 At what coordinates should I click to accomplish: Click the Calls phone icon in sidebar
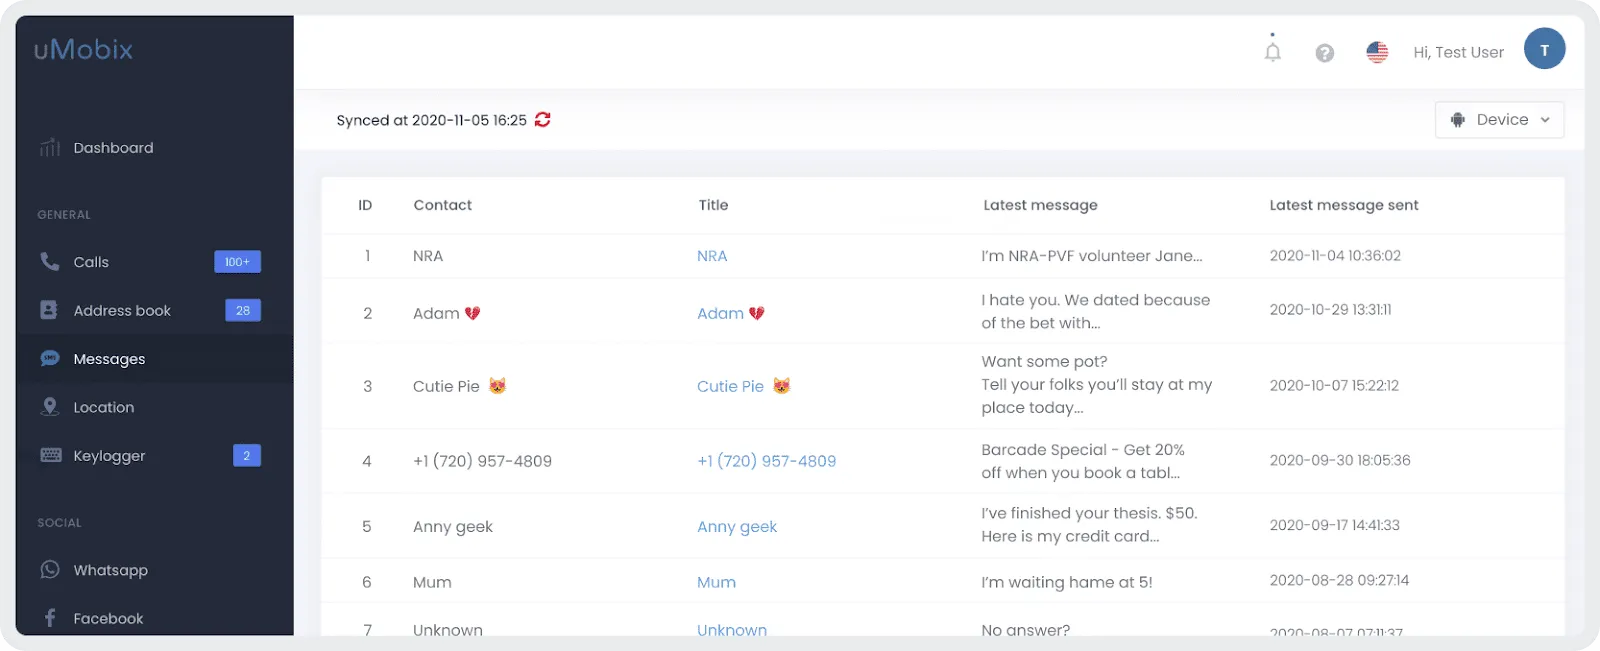pyautogui.click(x=49, y=261)
